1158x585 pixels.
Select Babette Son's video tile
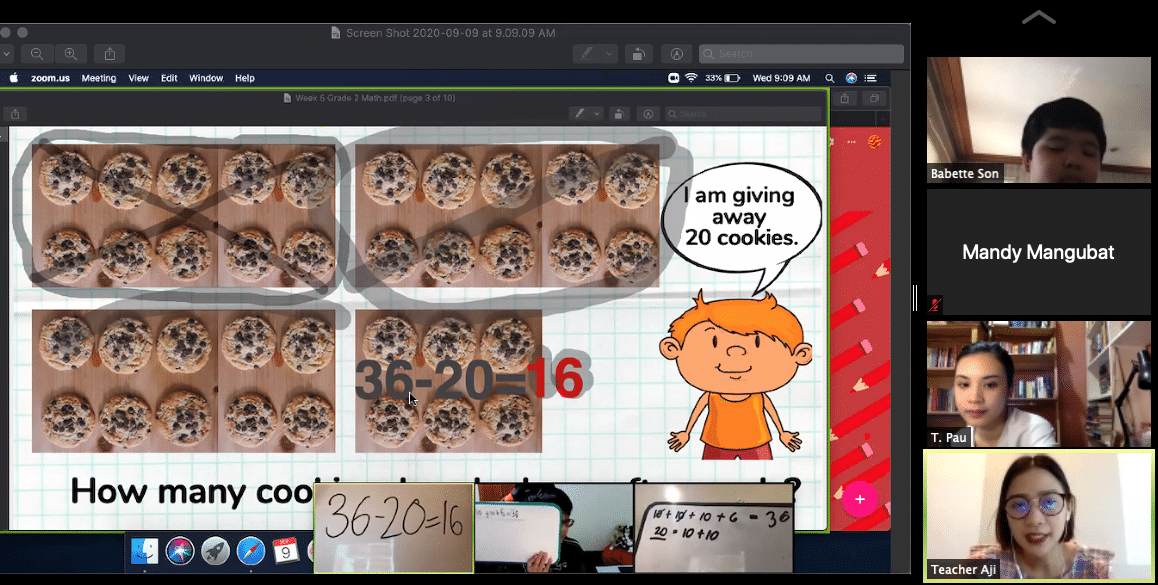(x=1038, y=120)
